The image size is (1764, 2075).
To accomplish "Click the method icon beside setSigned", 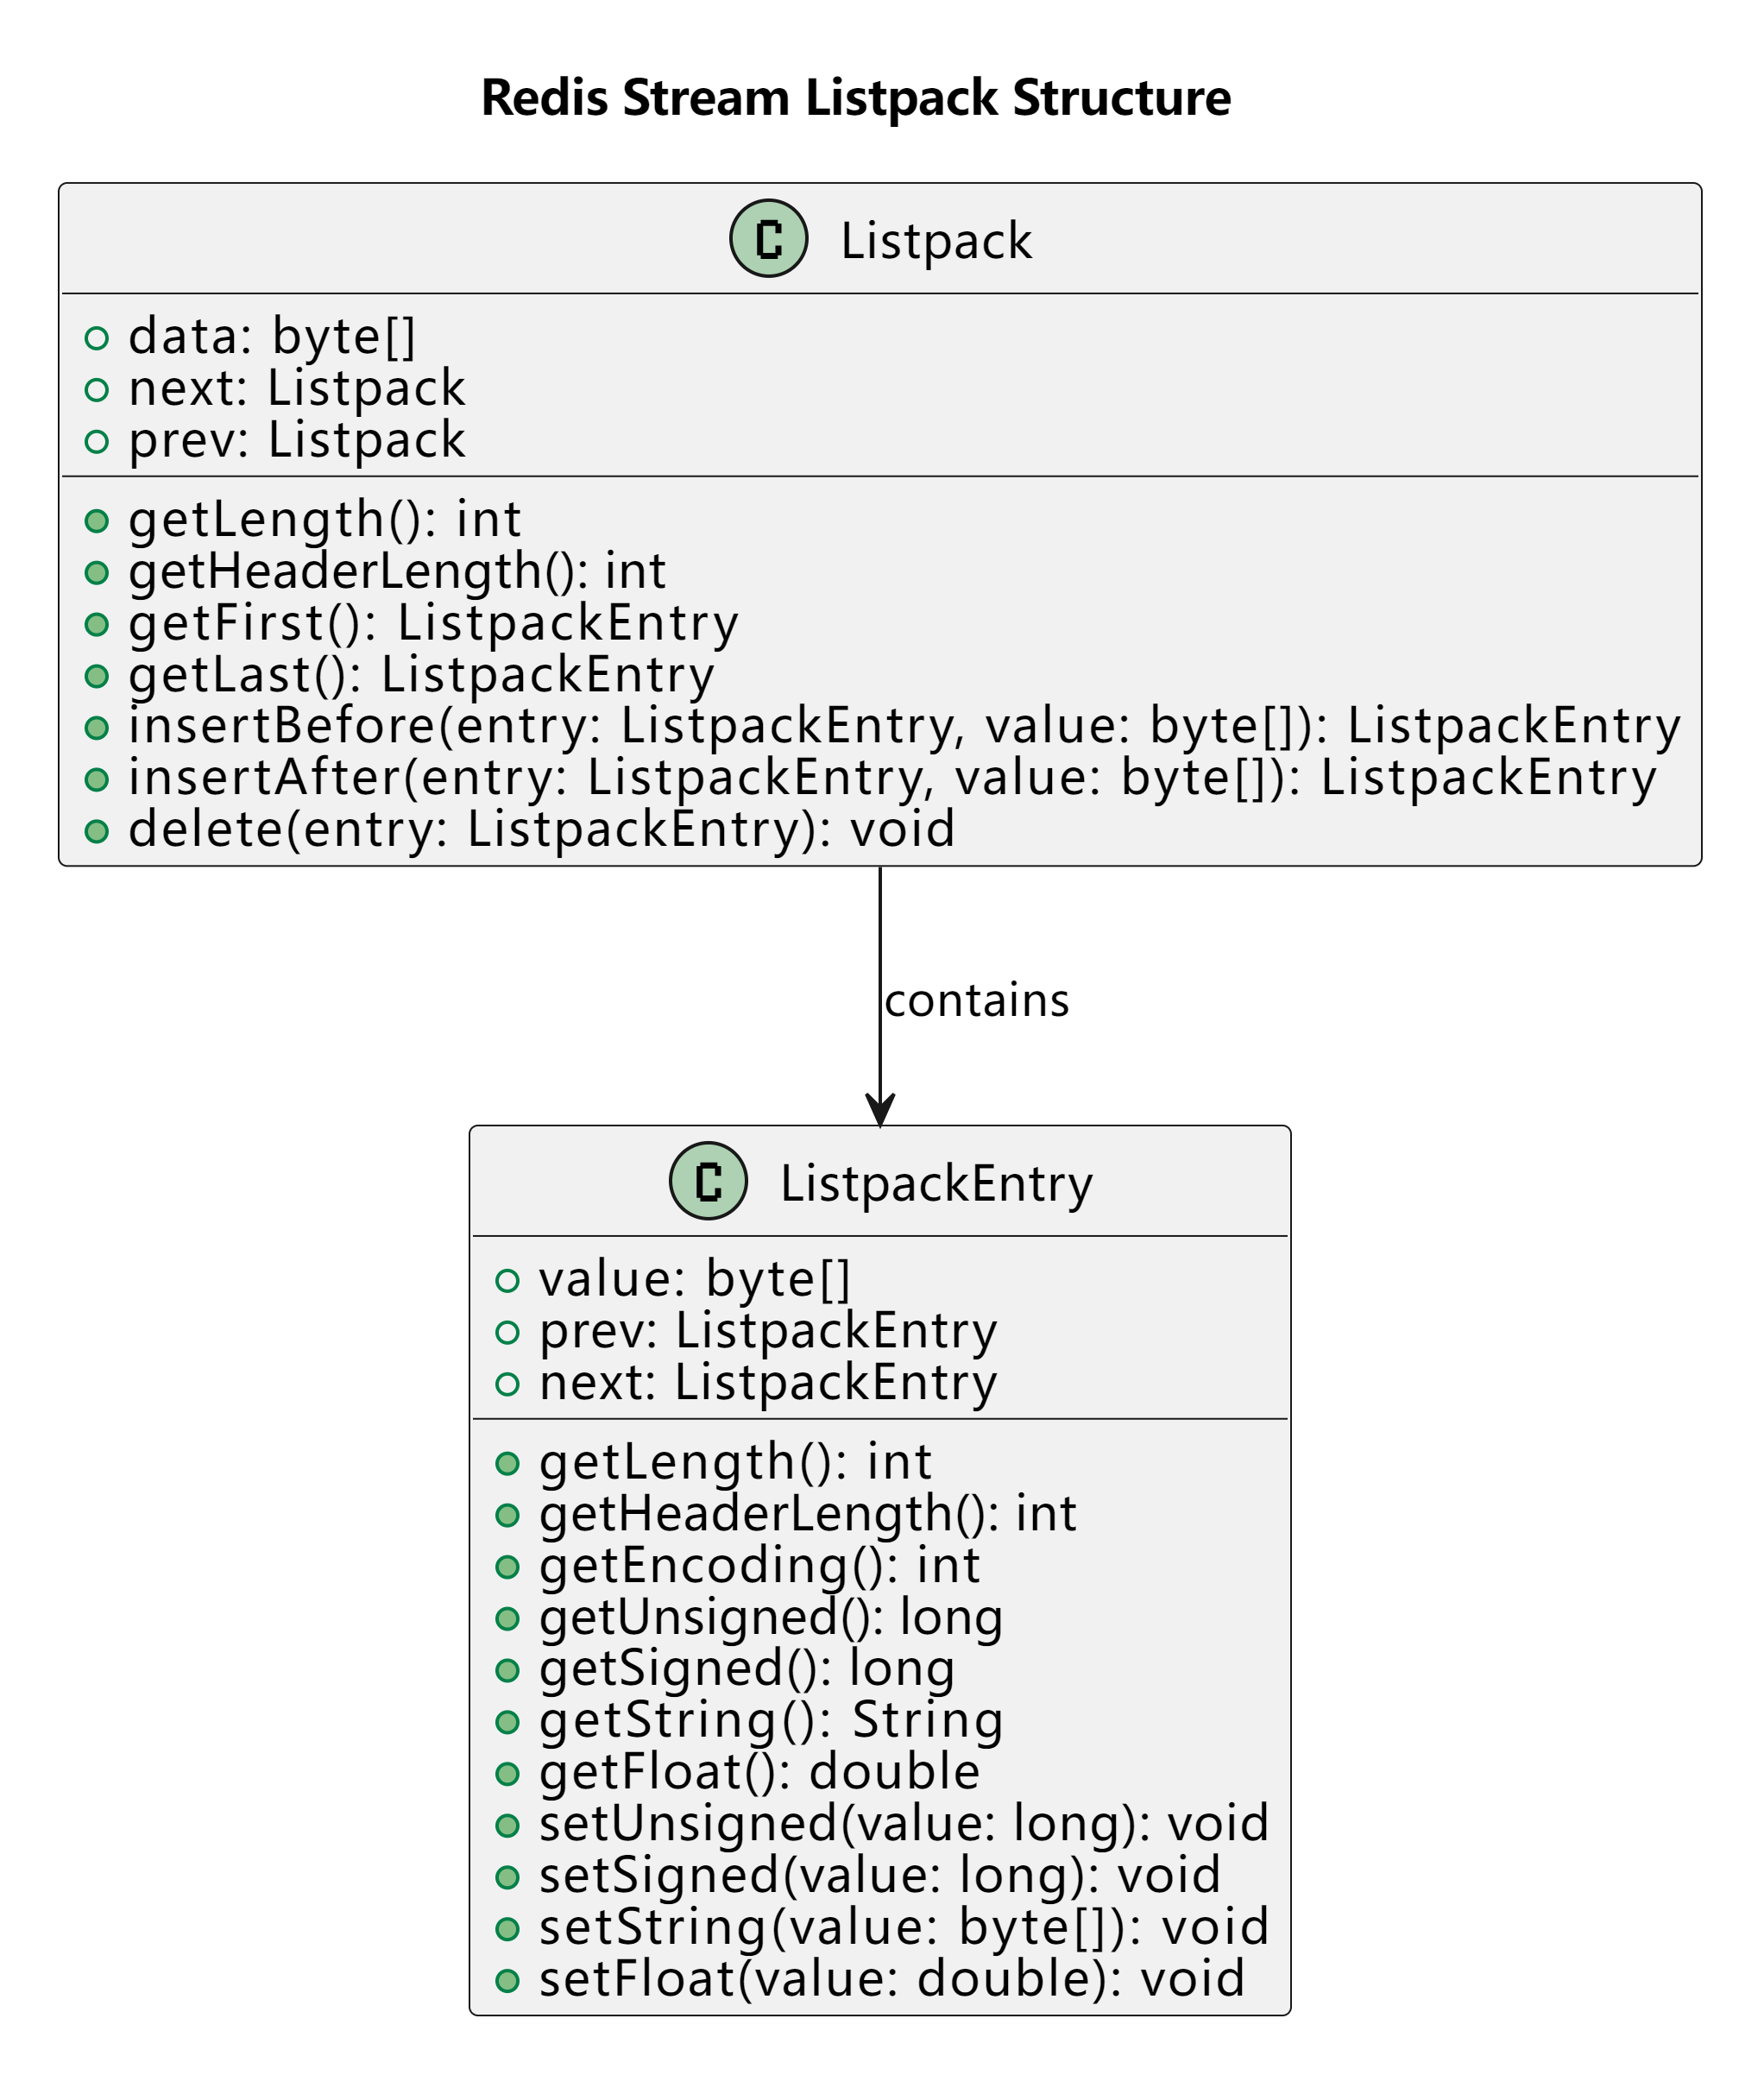I will (508, 1877).
